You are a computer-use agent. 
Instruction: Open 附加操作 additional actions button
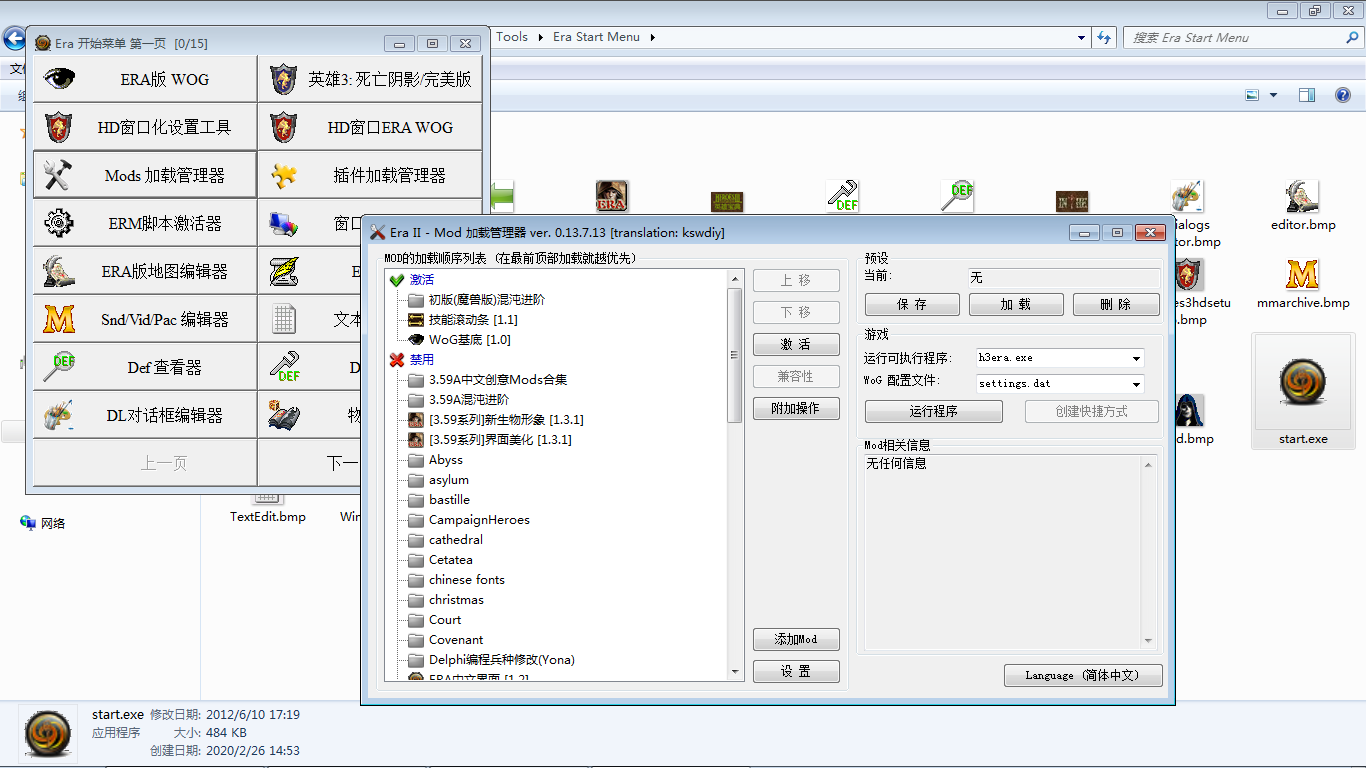point(796,408)
